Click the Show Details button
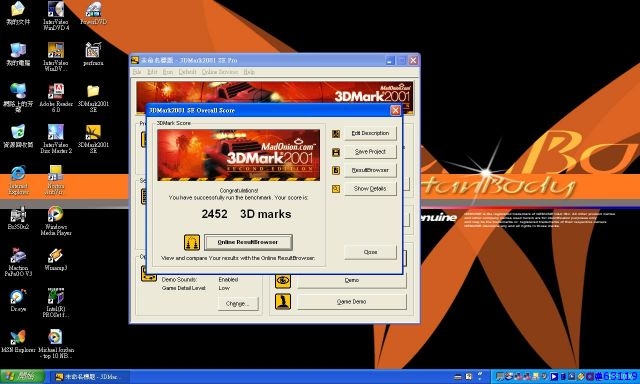The height and width of the screenshot is (384, 640). (370, 189)
